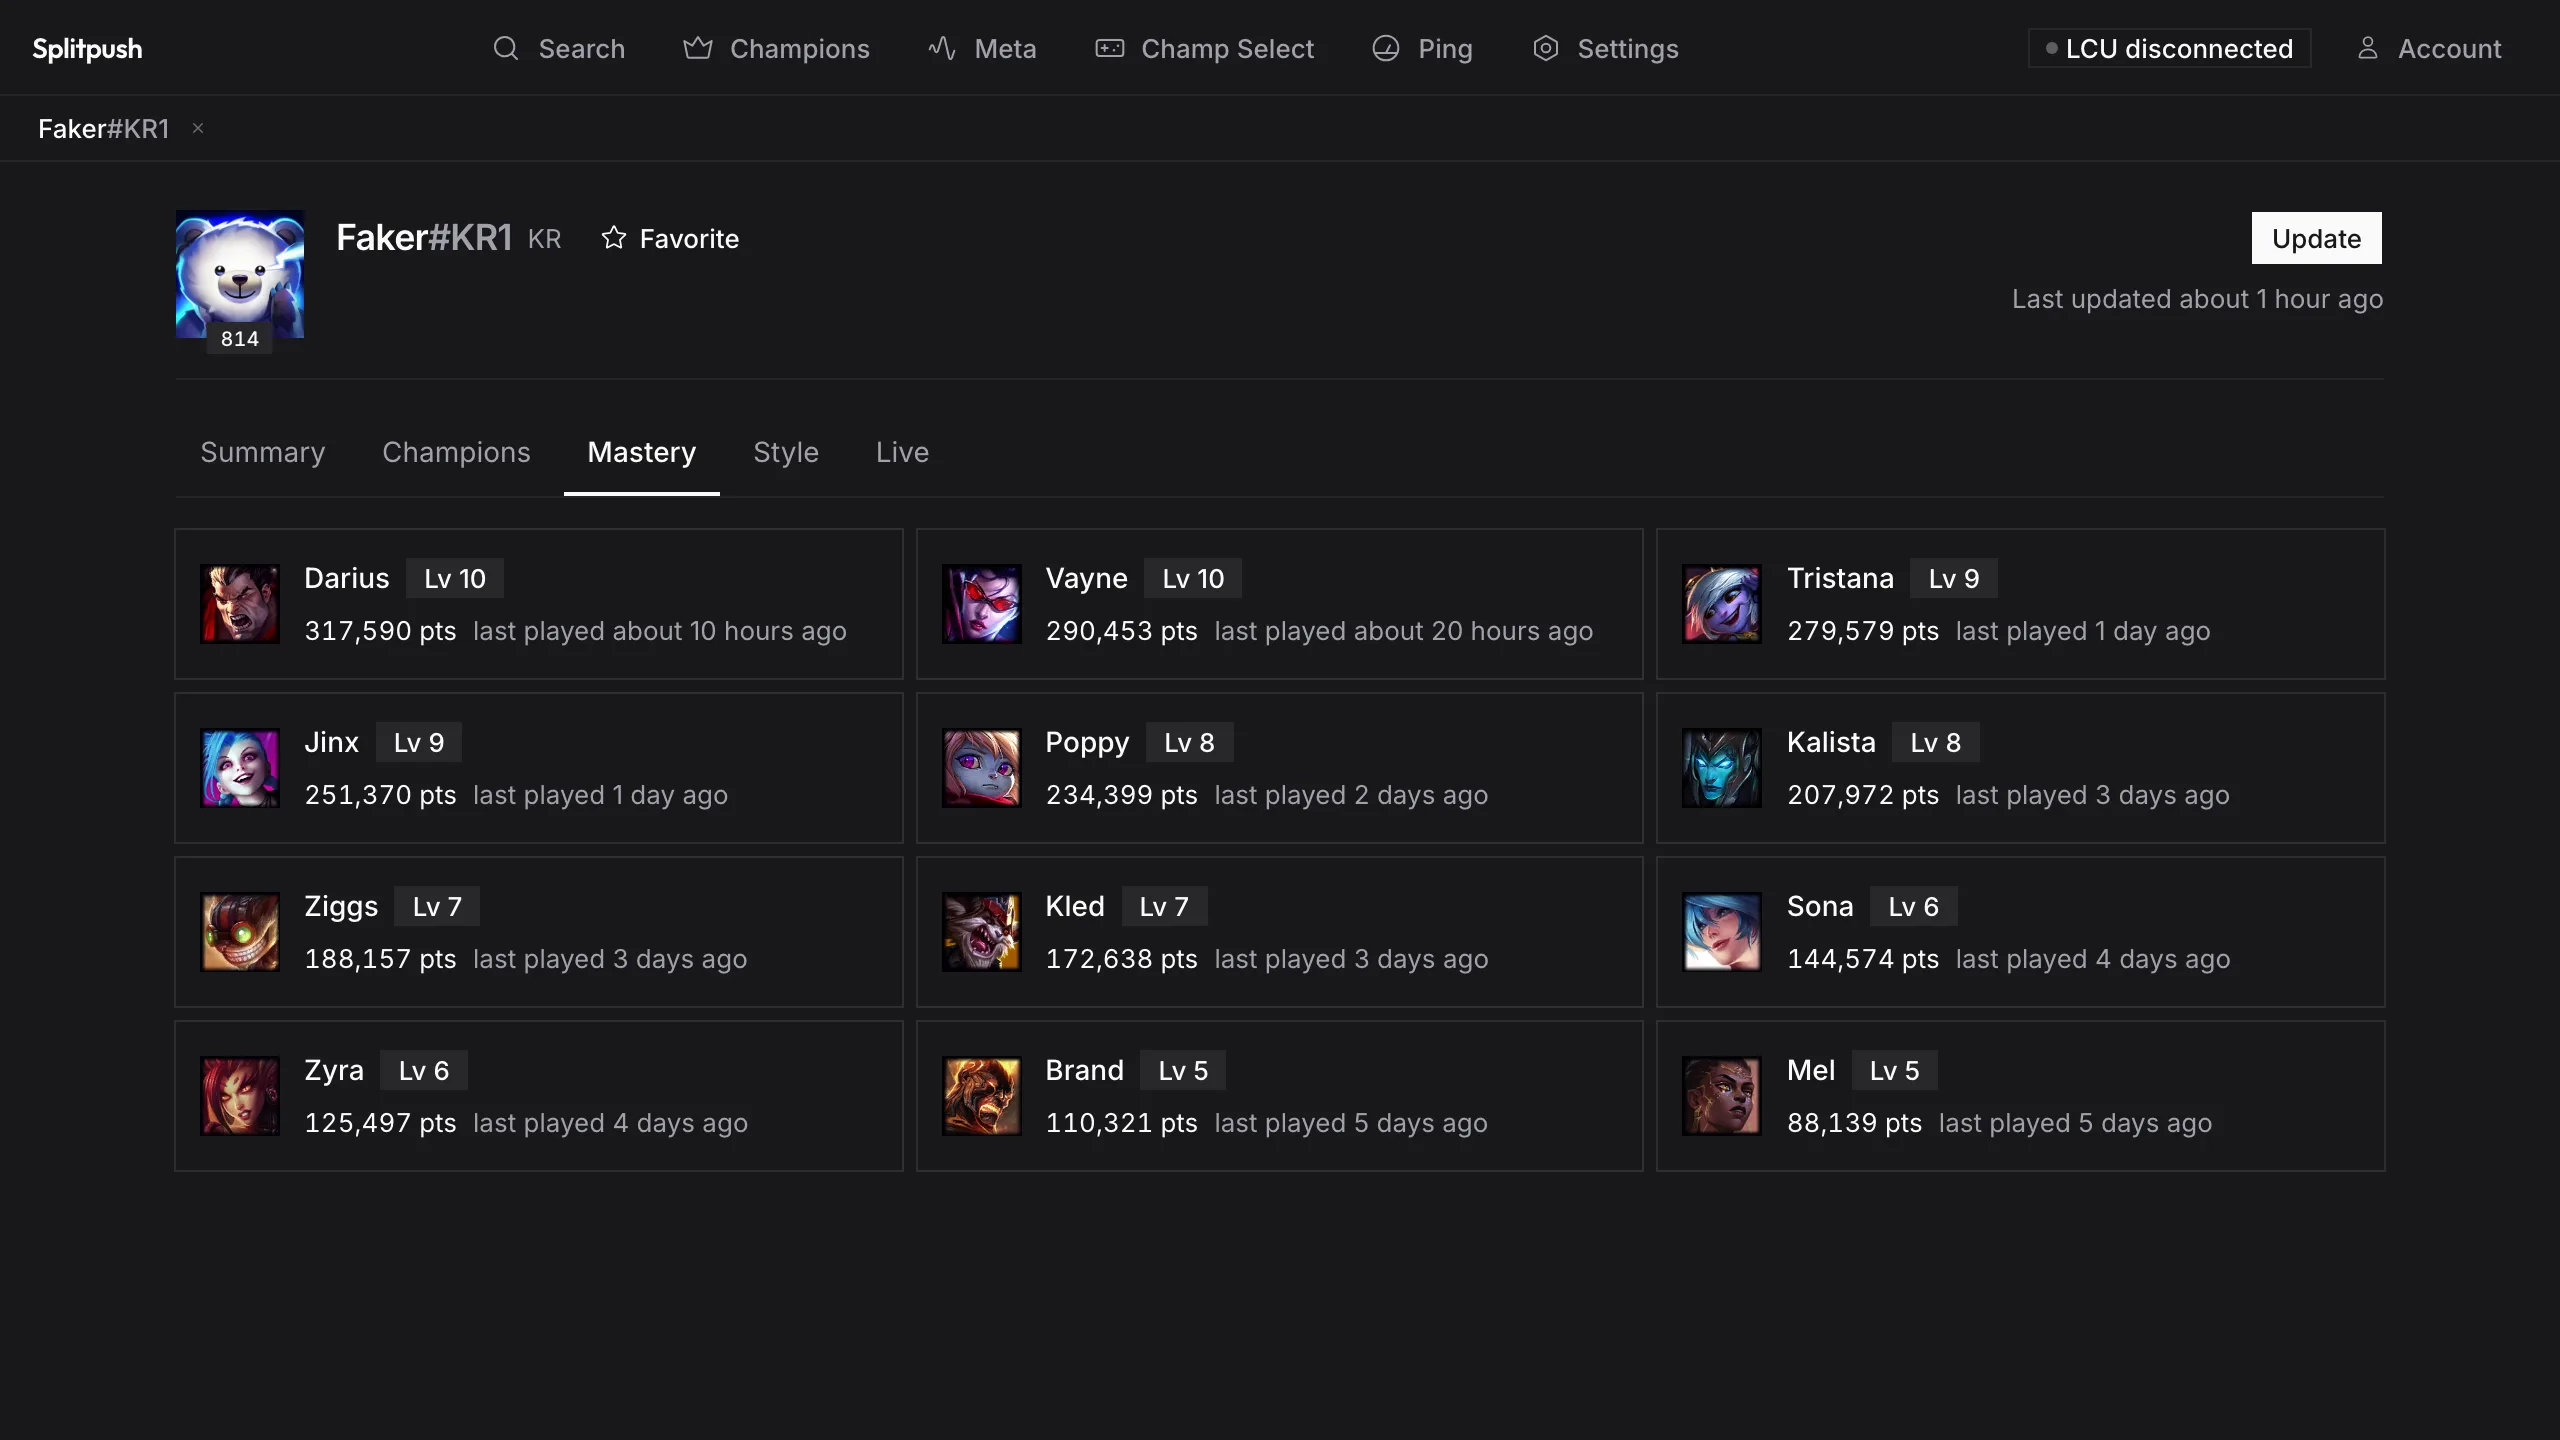Select the Mastery tab

[642, 452]
